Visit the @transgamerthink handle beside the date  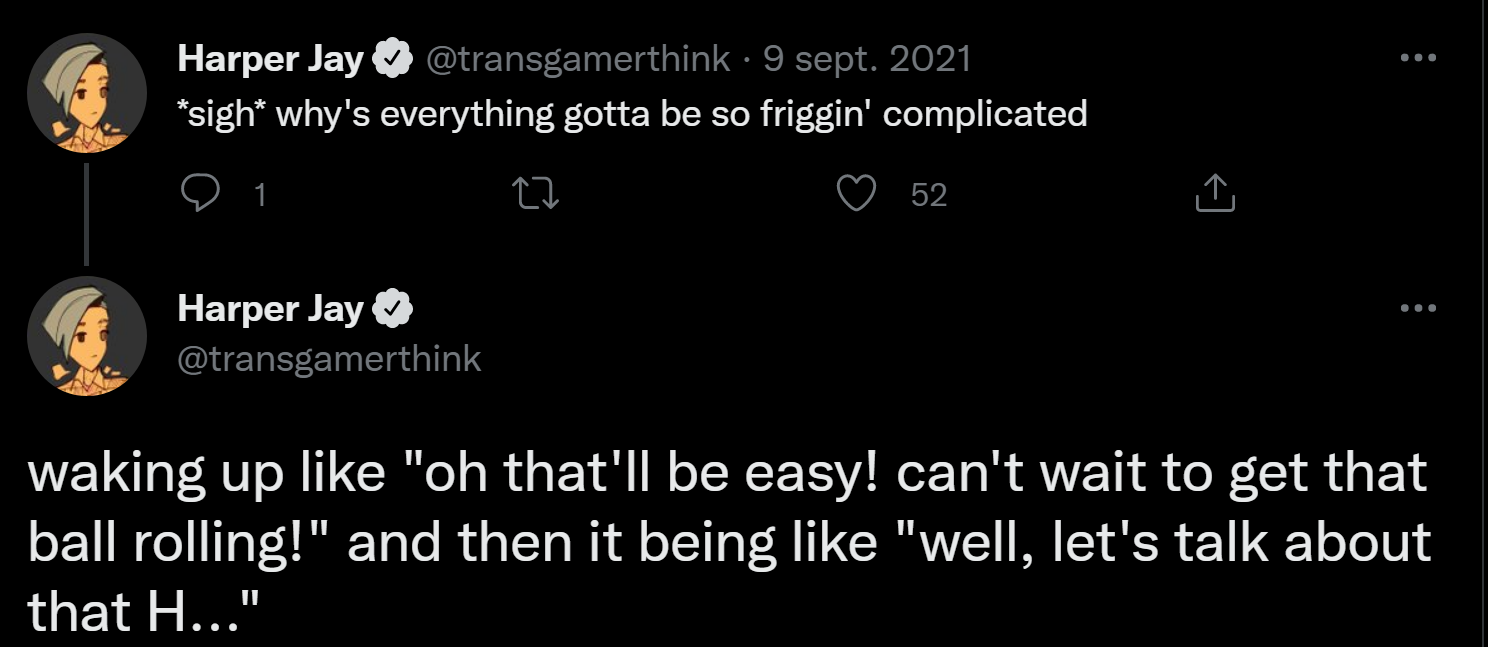point(578,60)
